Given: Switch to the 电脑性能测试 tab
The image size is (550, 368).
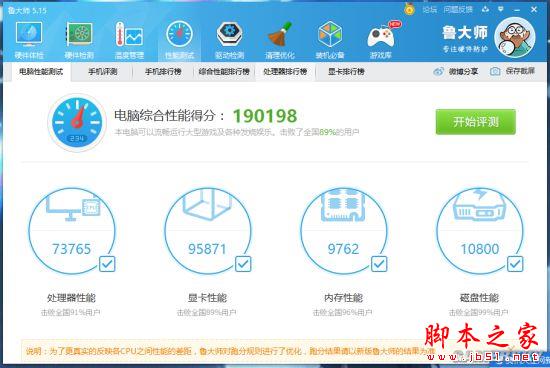Looking at the screenshot, I should (41, 72).
